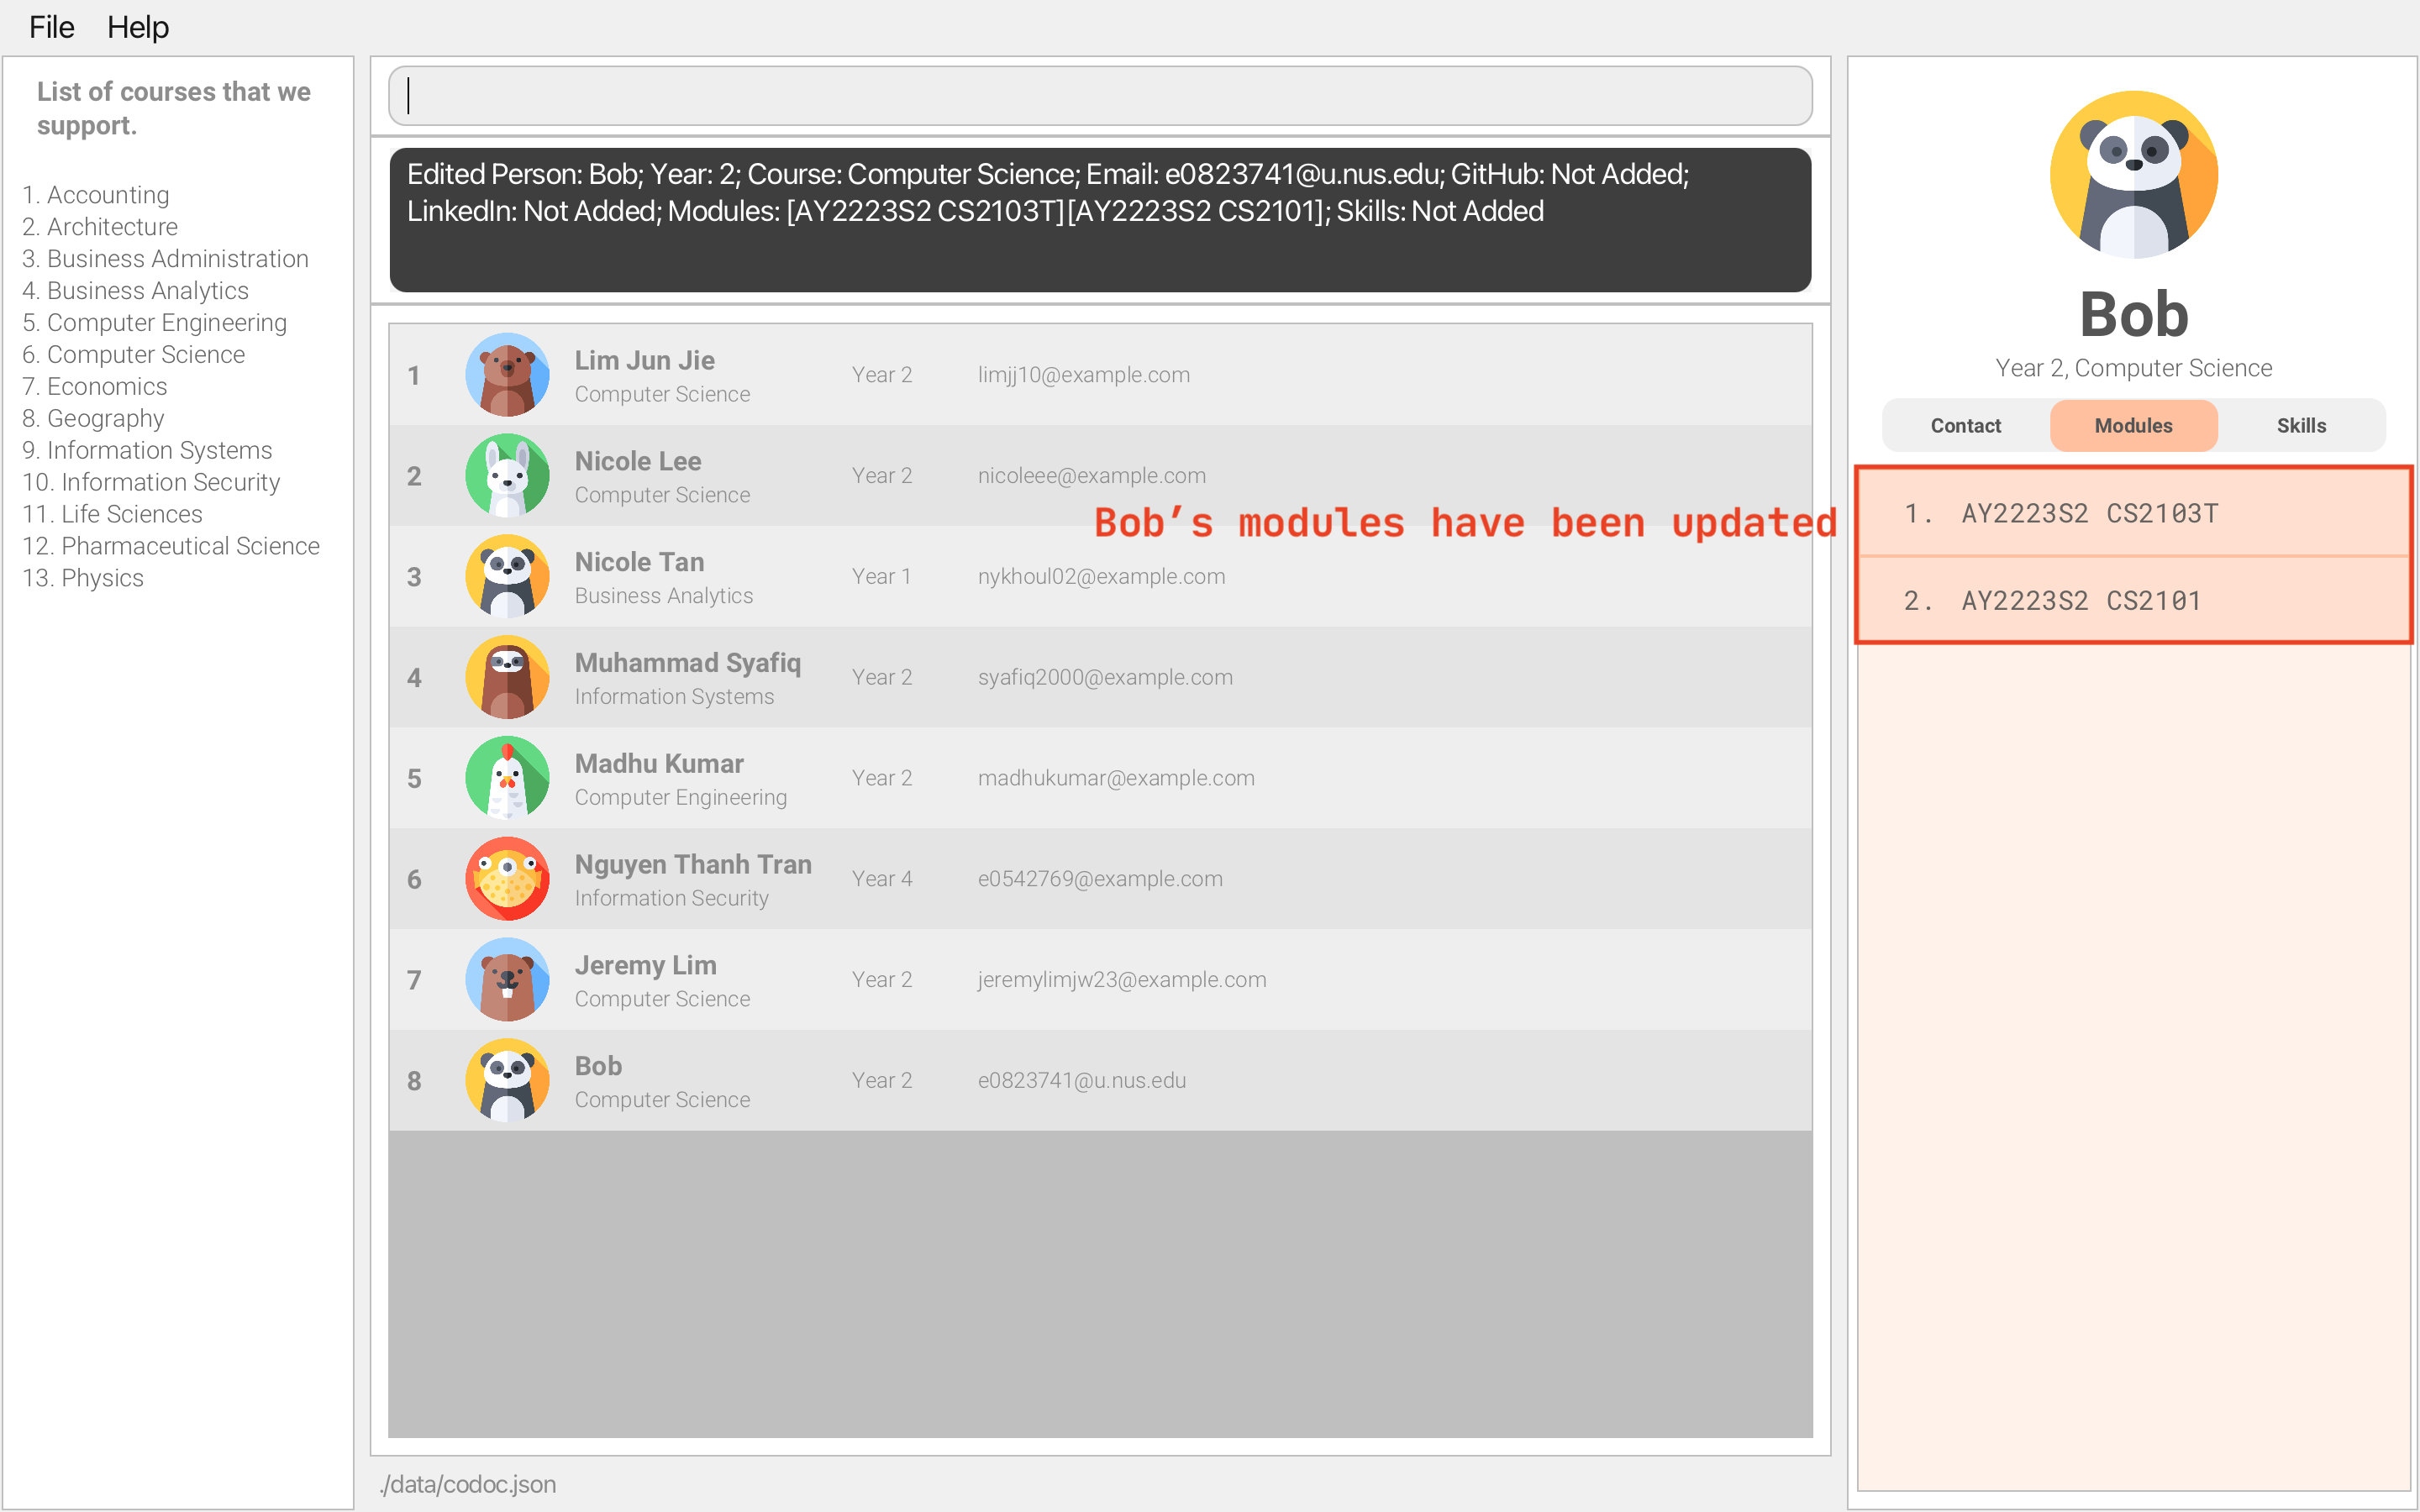Switch to the Contact tab
This screenshot has height=1512, width=2420.
point(1965,425)
